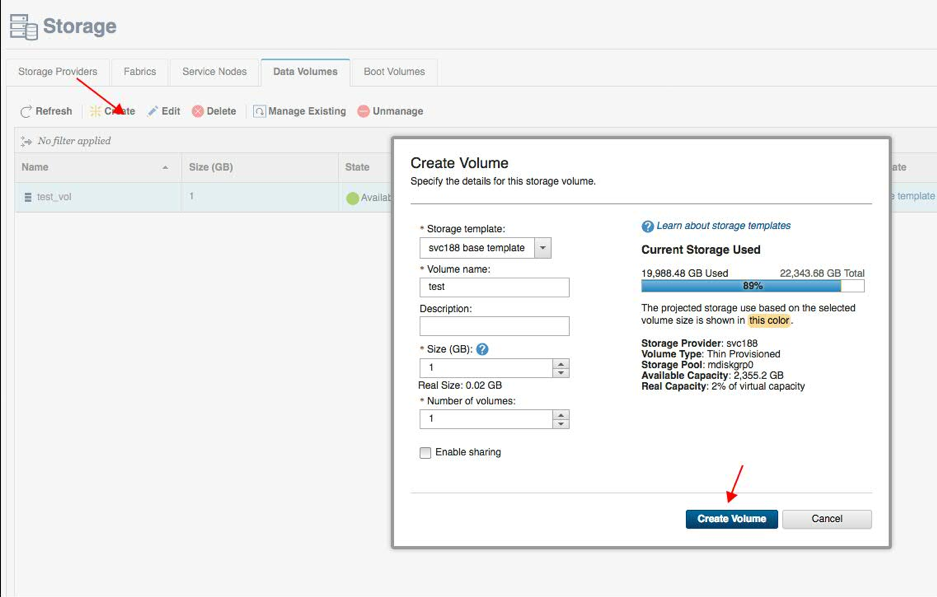Screen dimensions: 937x597
Task: Click the Edit pencil icon
Action: 153,111
